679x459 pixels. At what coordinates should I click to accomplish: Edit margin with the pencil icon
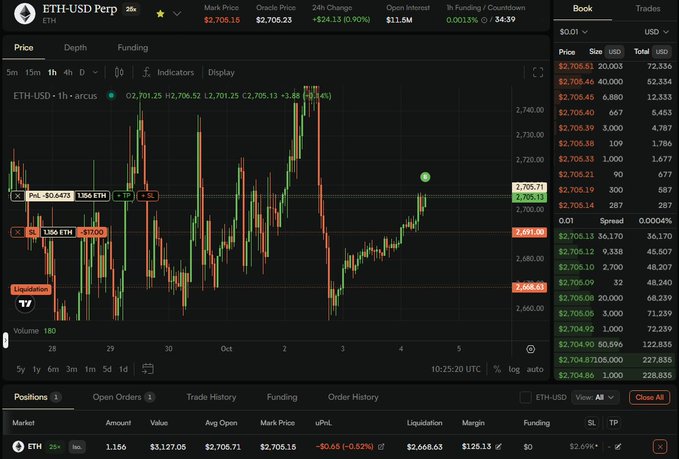pos(498,446)
